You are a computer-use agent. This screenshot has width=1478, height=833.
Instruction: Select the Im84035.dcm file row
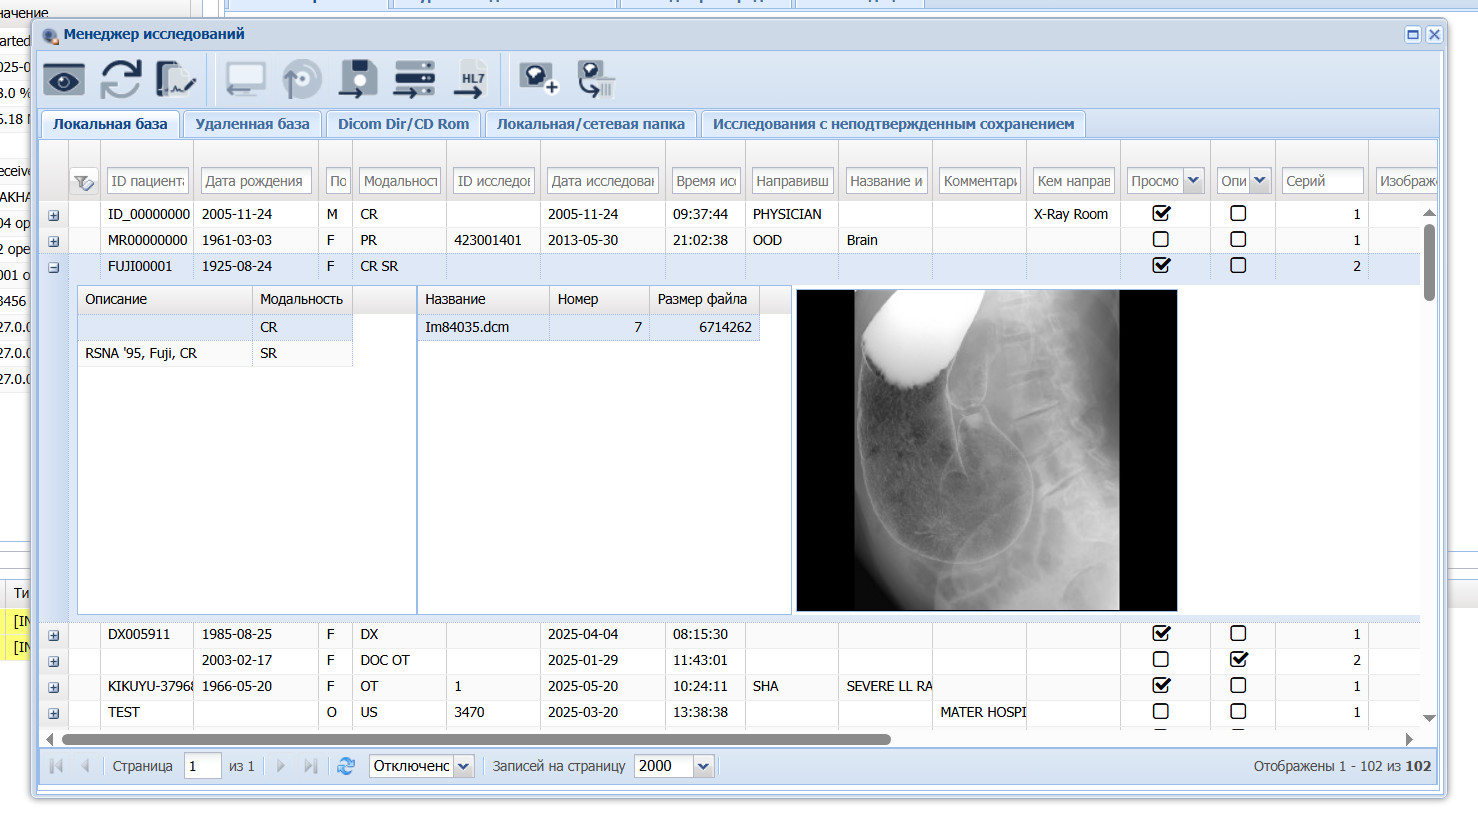click(588, 327)
